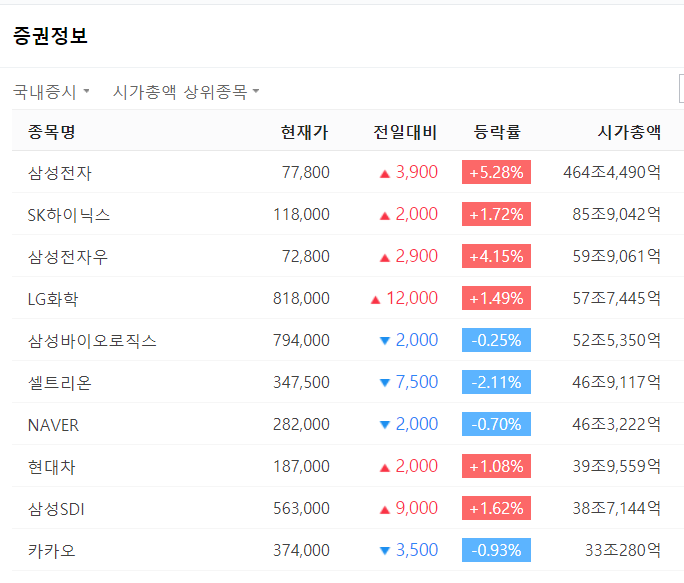Sort by 등락률 column header
This screenshot has width=684, height=583.
(497, 131)
